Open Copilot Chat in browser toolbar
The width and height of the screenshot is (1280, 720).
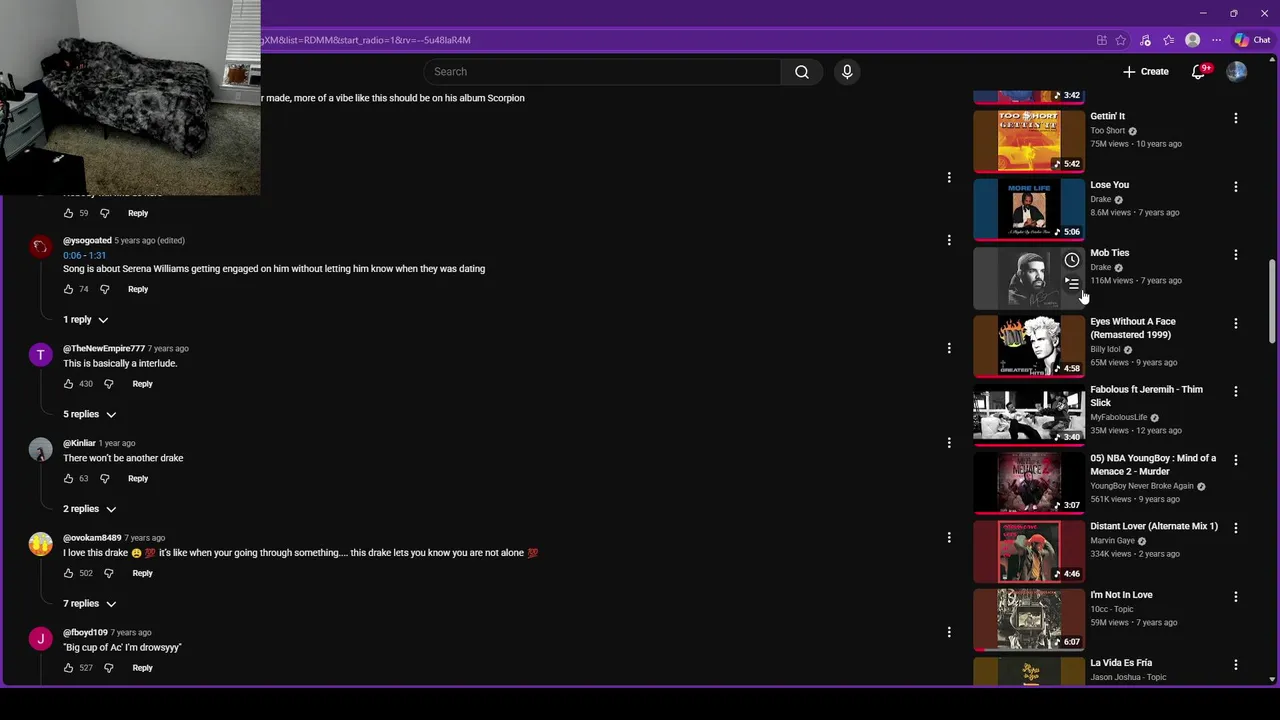[1252, 40]
